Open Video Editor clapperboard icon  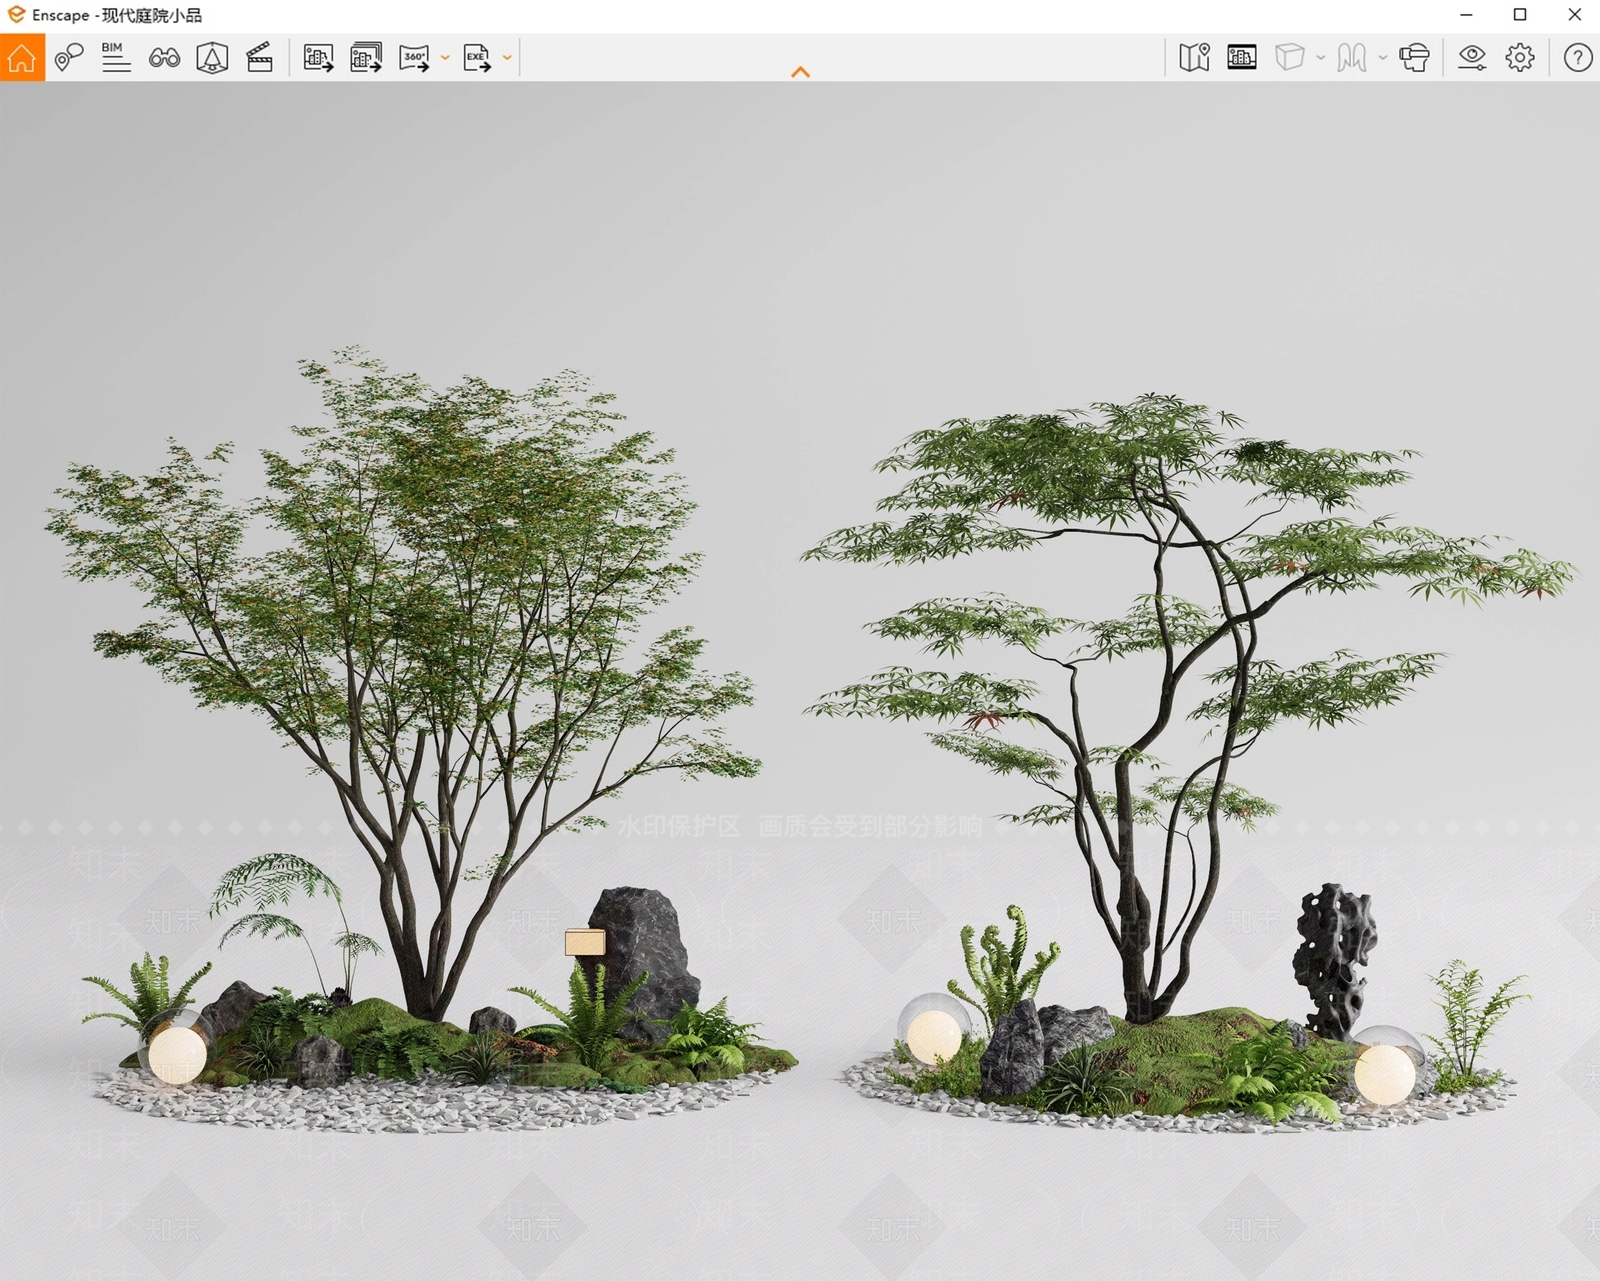tap(260, 58)
